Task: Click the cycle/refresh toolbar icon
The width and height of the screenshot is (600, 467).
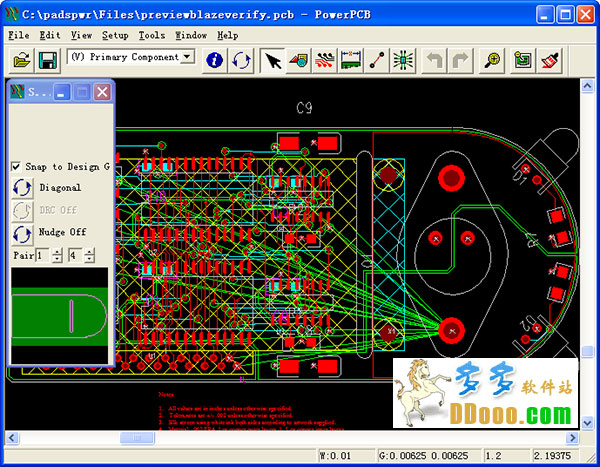Action: coord(241,60)
